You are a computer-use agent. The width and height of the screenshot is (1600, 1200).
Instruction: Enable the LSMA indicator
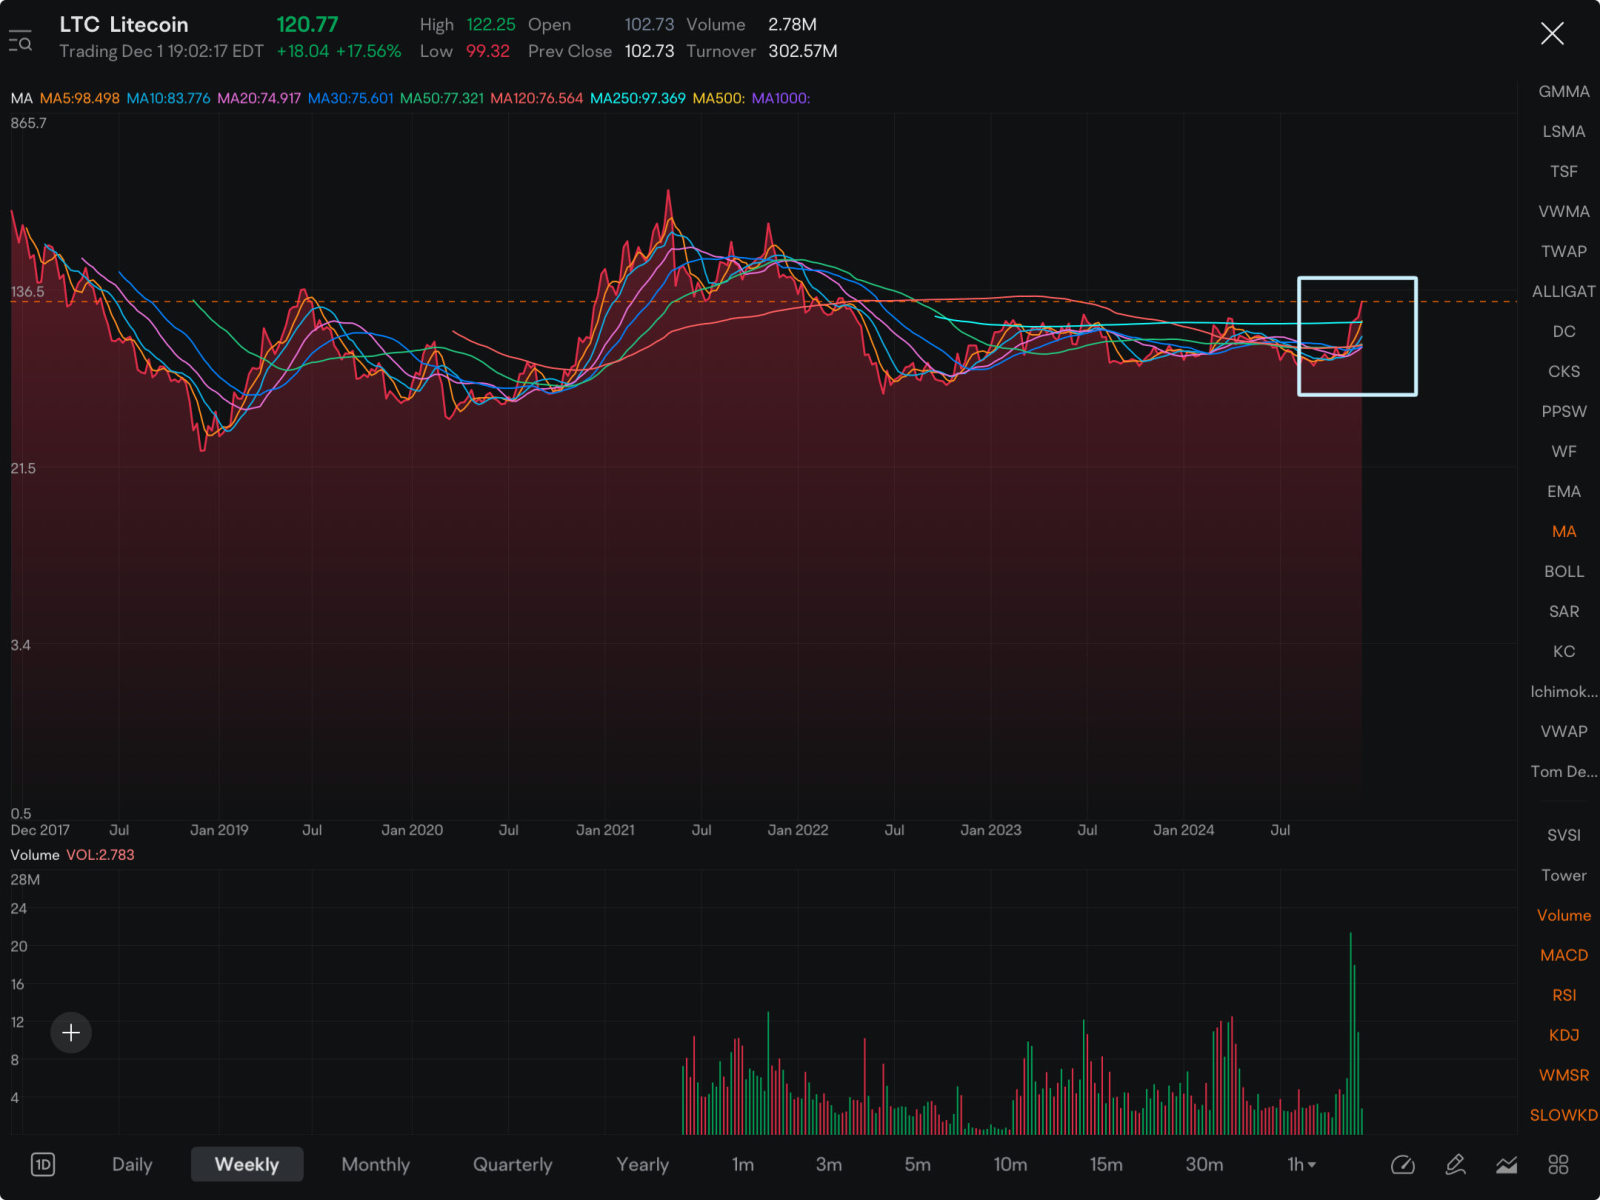(1564, 131)
